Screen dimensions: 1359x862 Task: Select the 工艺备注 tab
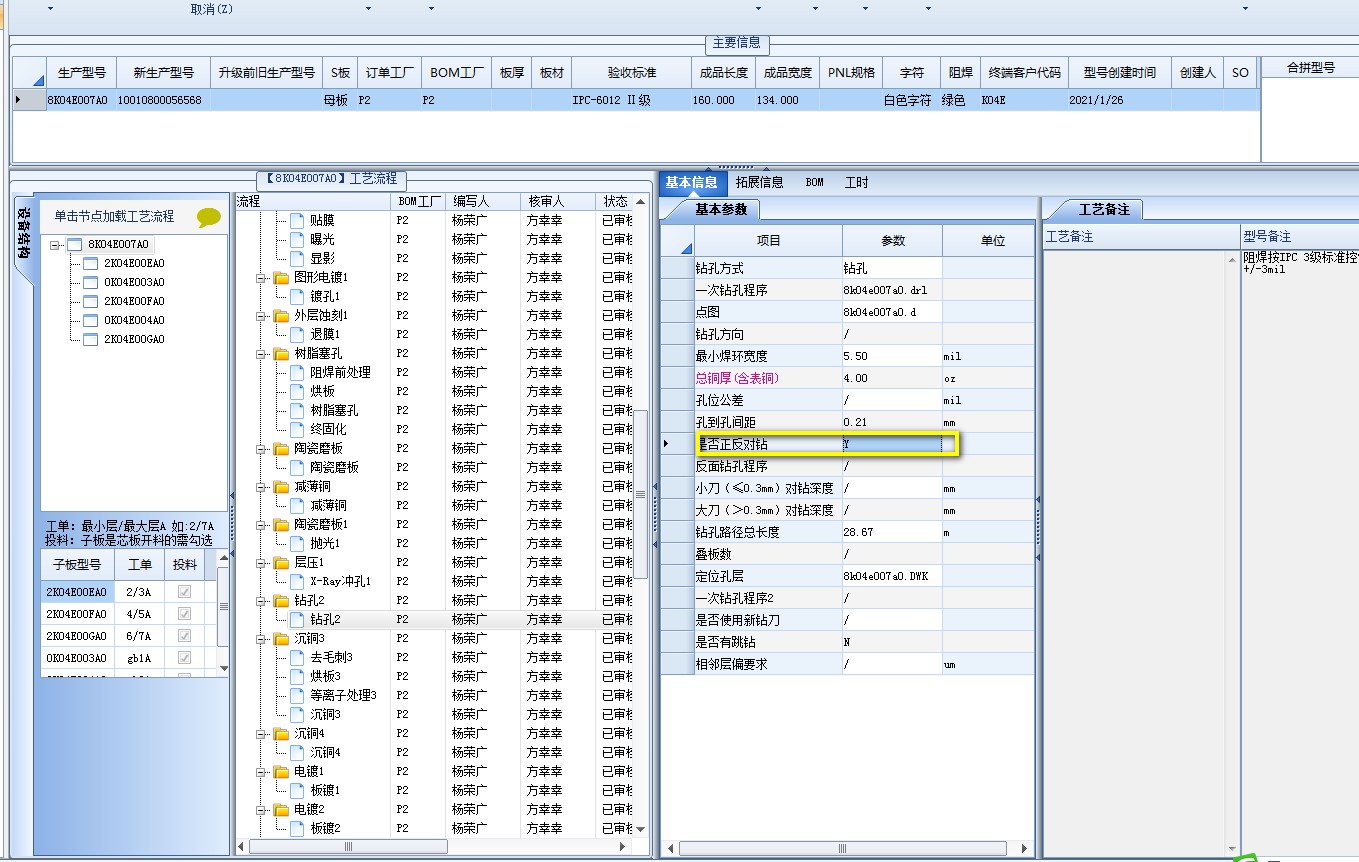click(x=1103, y=210)
